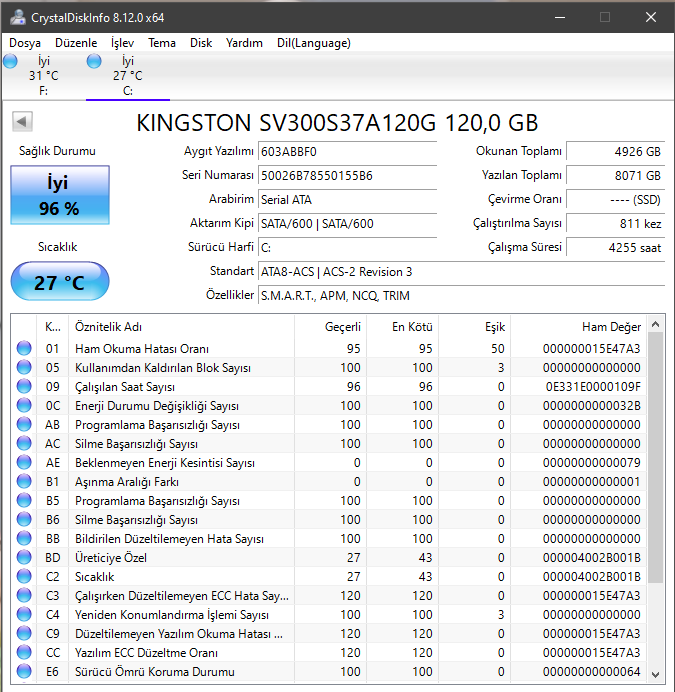Open the Yardım menu
The width and height of the screenshot is (675, 692).
[244, 43]
